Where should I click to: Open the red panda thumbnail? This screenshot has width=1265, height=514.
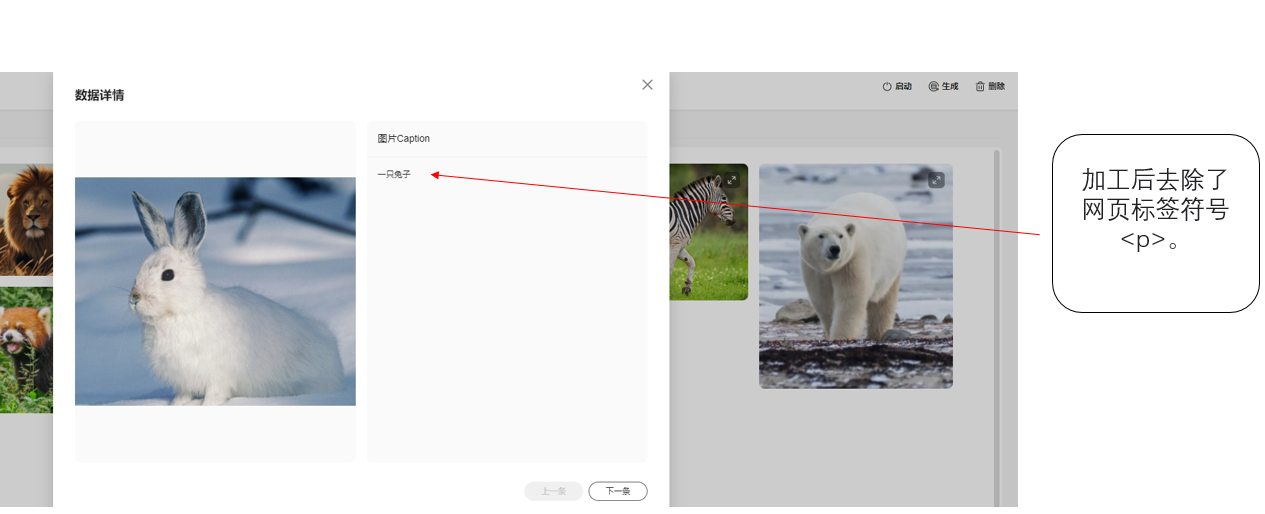26,350
